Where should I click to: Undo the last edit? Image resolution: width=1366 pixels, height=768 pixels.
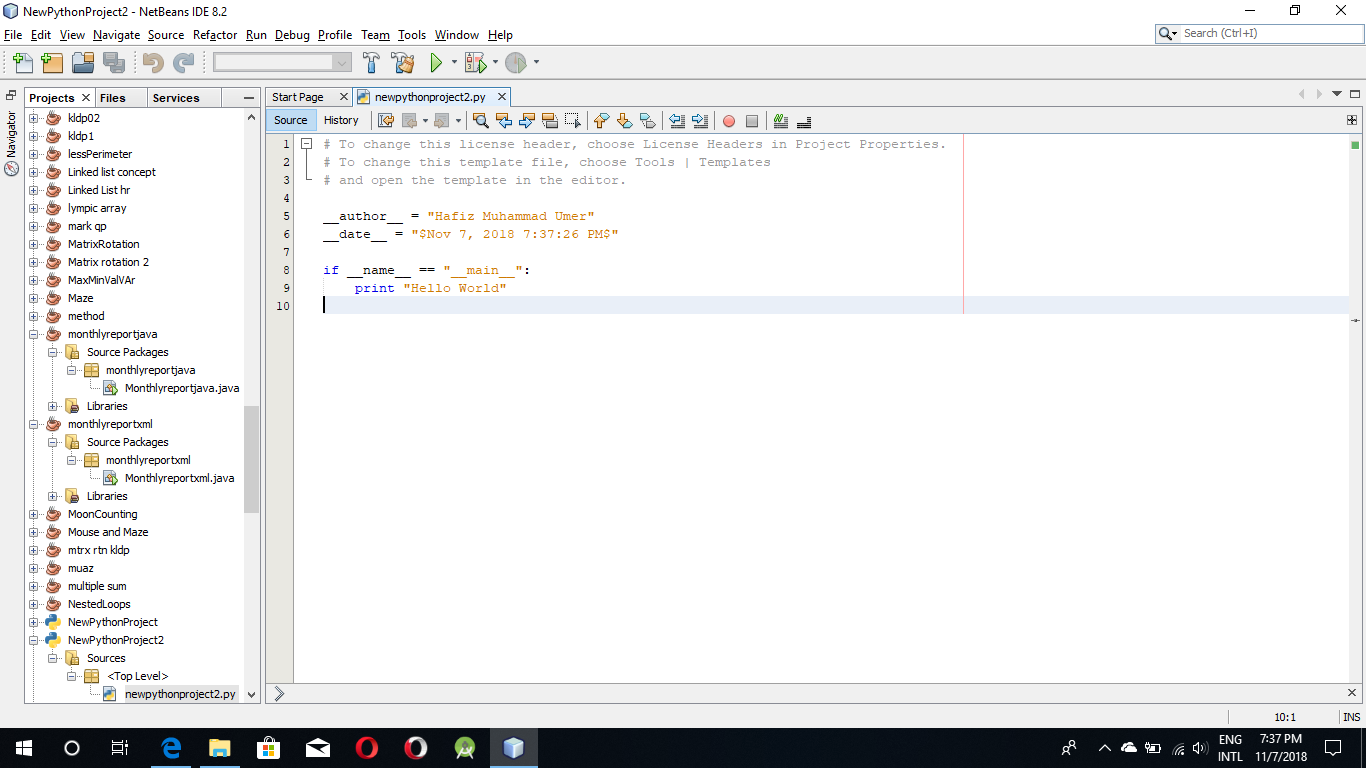[151, 61]
